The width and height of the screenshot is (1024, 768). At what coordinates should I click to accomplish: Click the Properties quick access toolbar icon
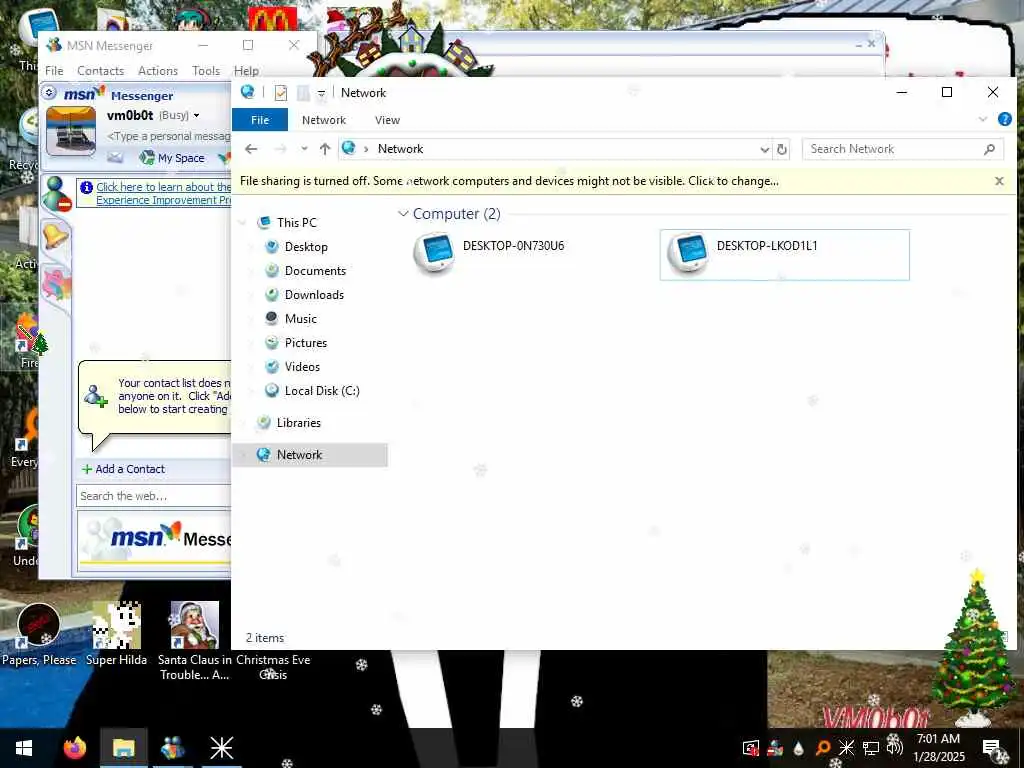click(280, 93)
